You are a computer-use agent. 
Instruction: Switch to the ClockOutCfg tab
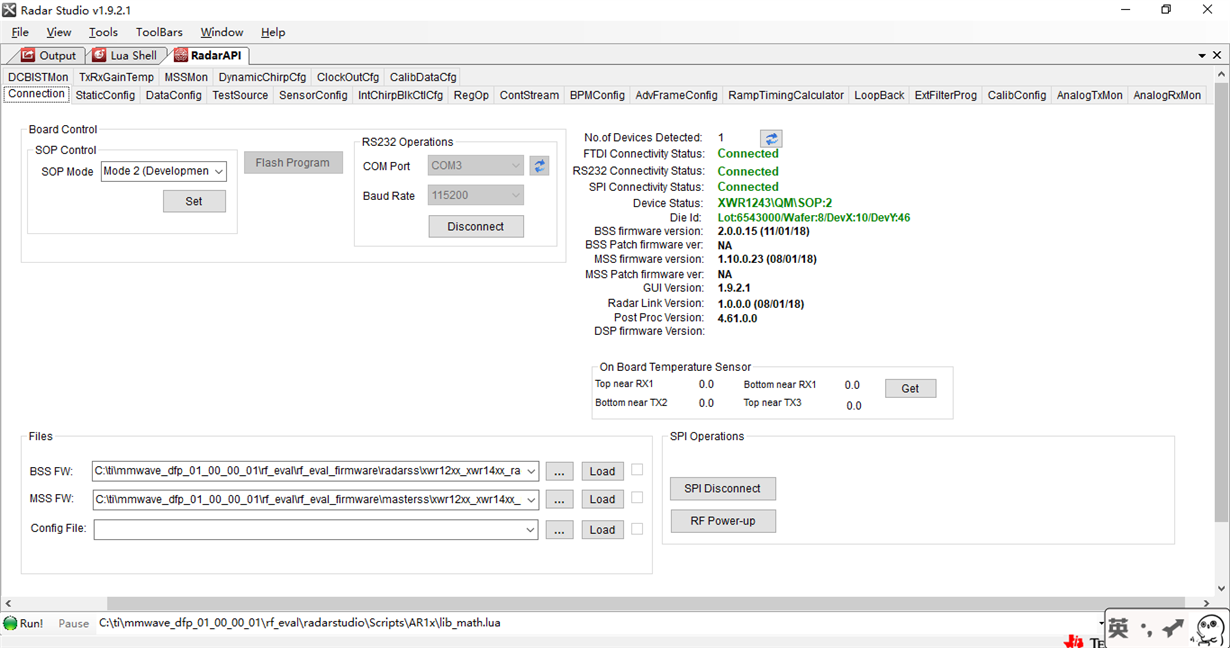click(x=348, y=77)
